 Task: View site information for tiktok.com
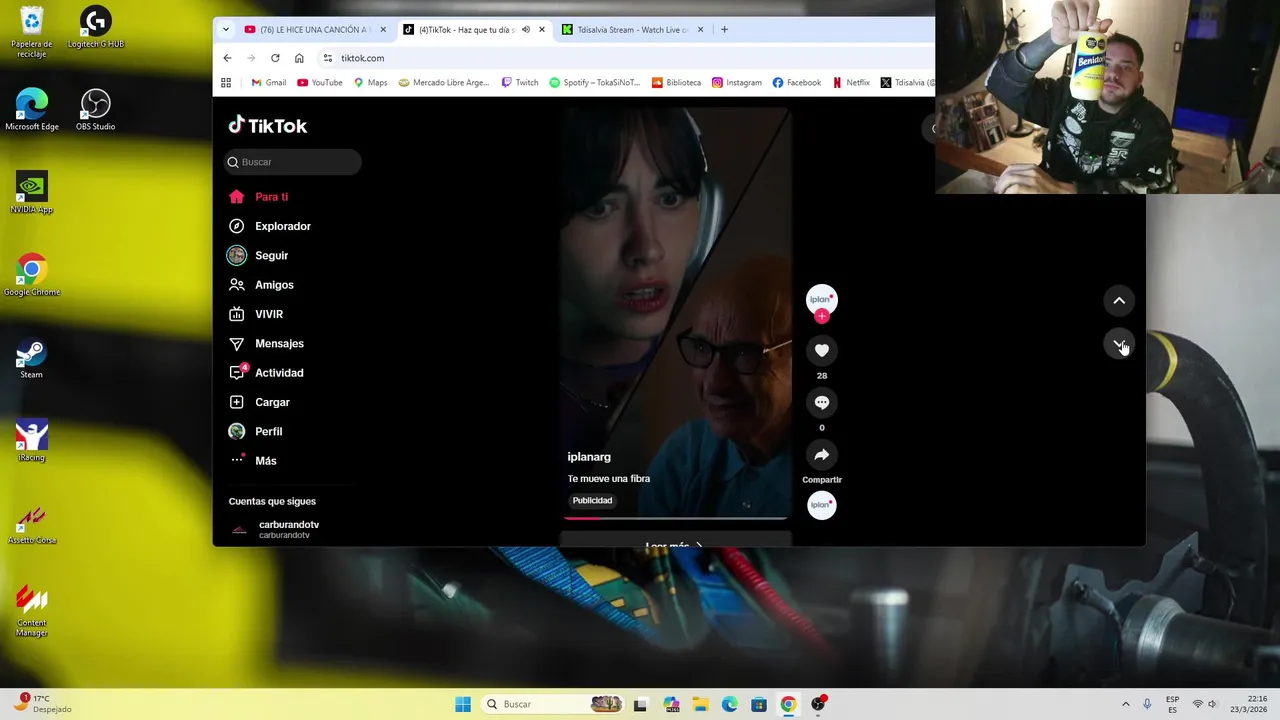327,58
